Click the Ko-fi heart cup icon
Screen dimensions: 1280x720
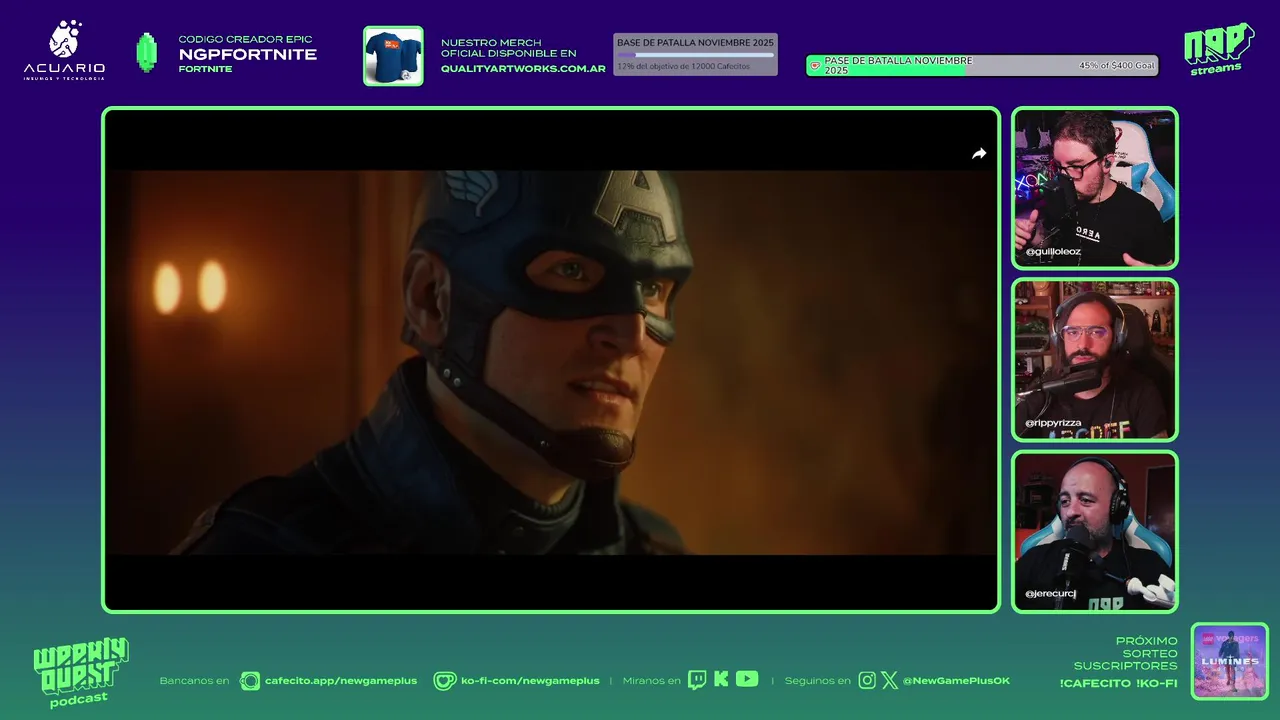click(x=444, y=681)
